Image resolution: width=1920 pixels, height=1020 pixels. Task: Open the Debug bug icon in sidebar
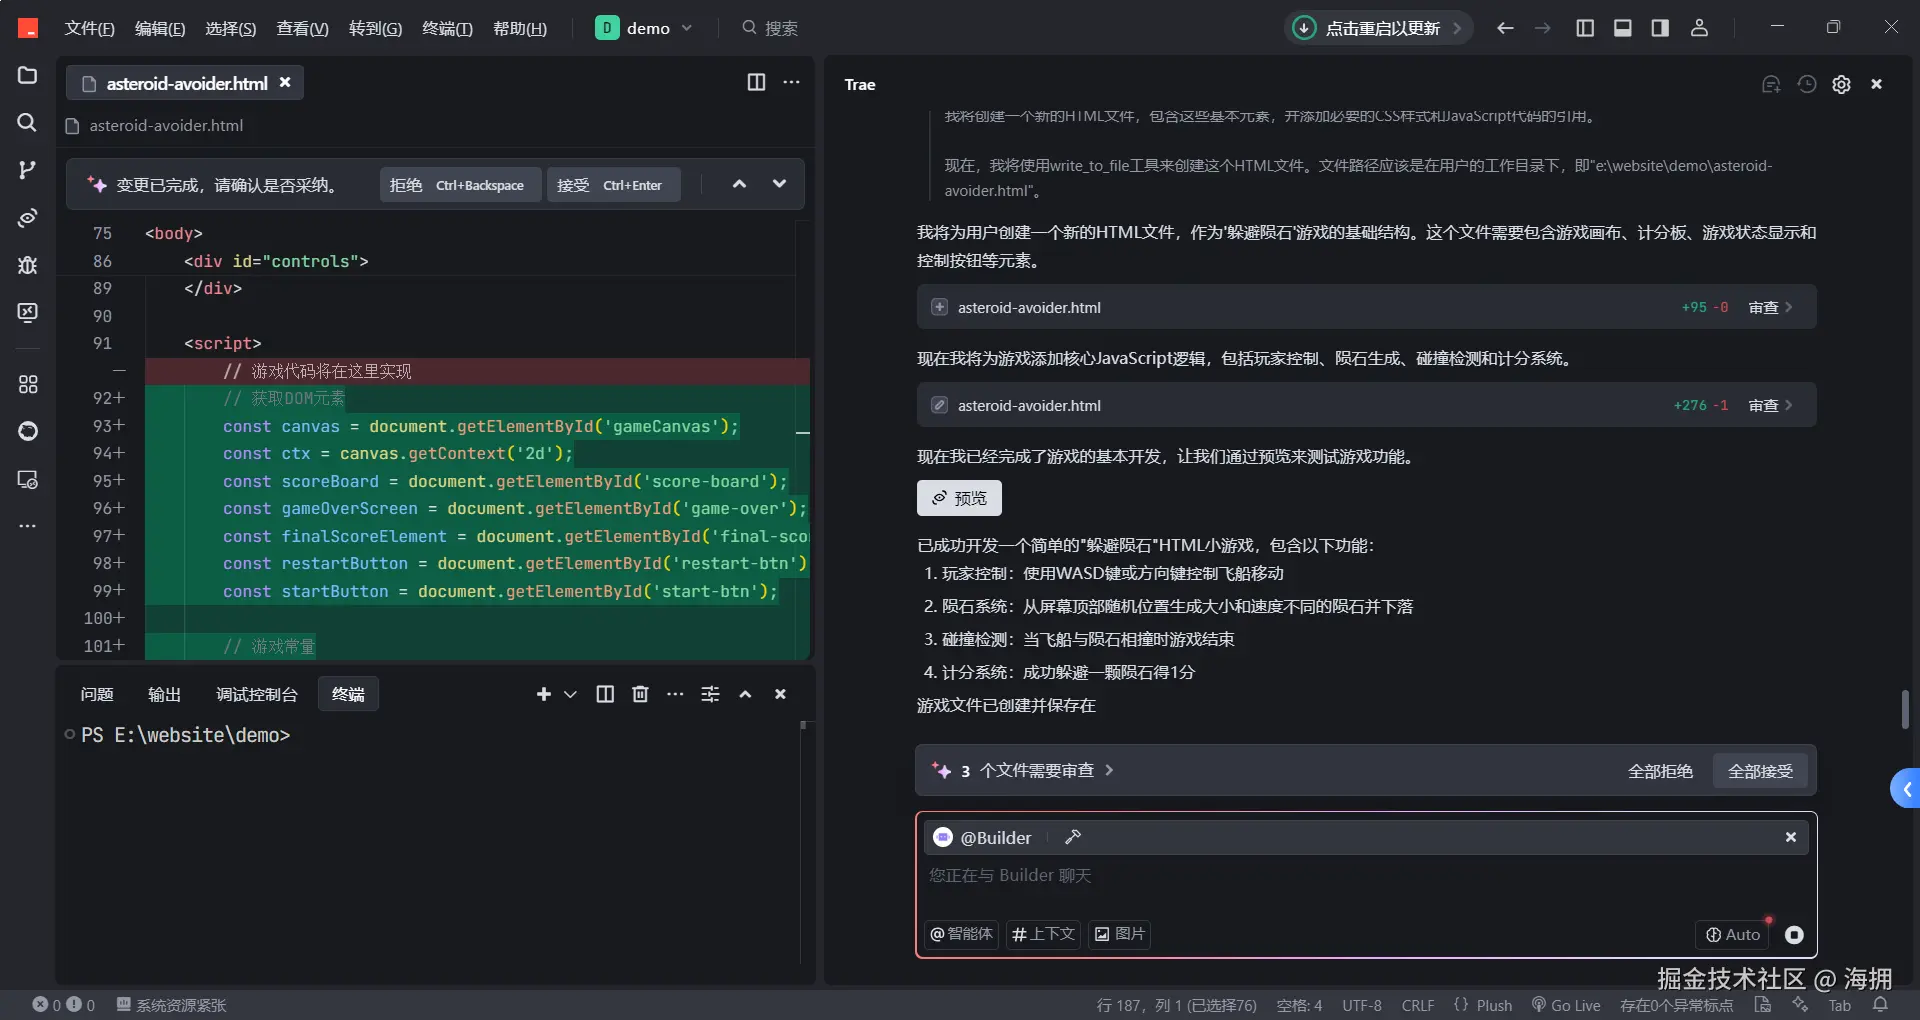point(27,265)
